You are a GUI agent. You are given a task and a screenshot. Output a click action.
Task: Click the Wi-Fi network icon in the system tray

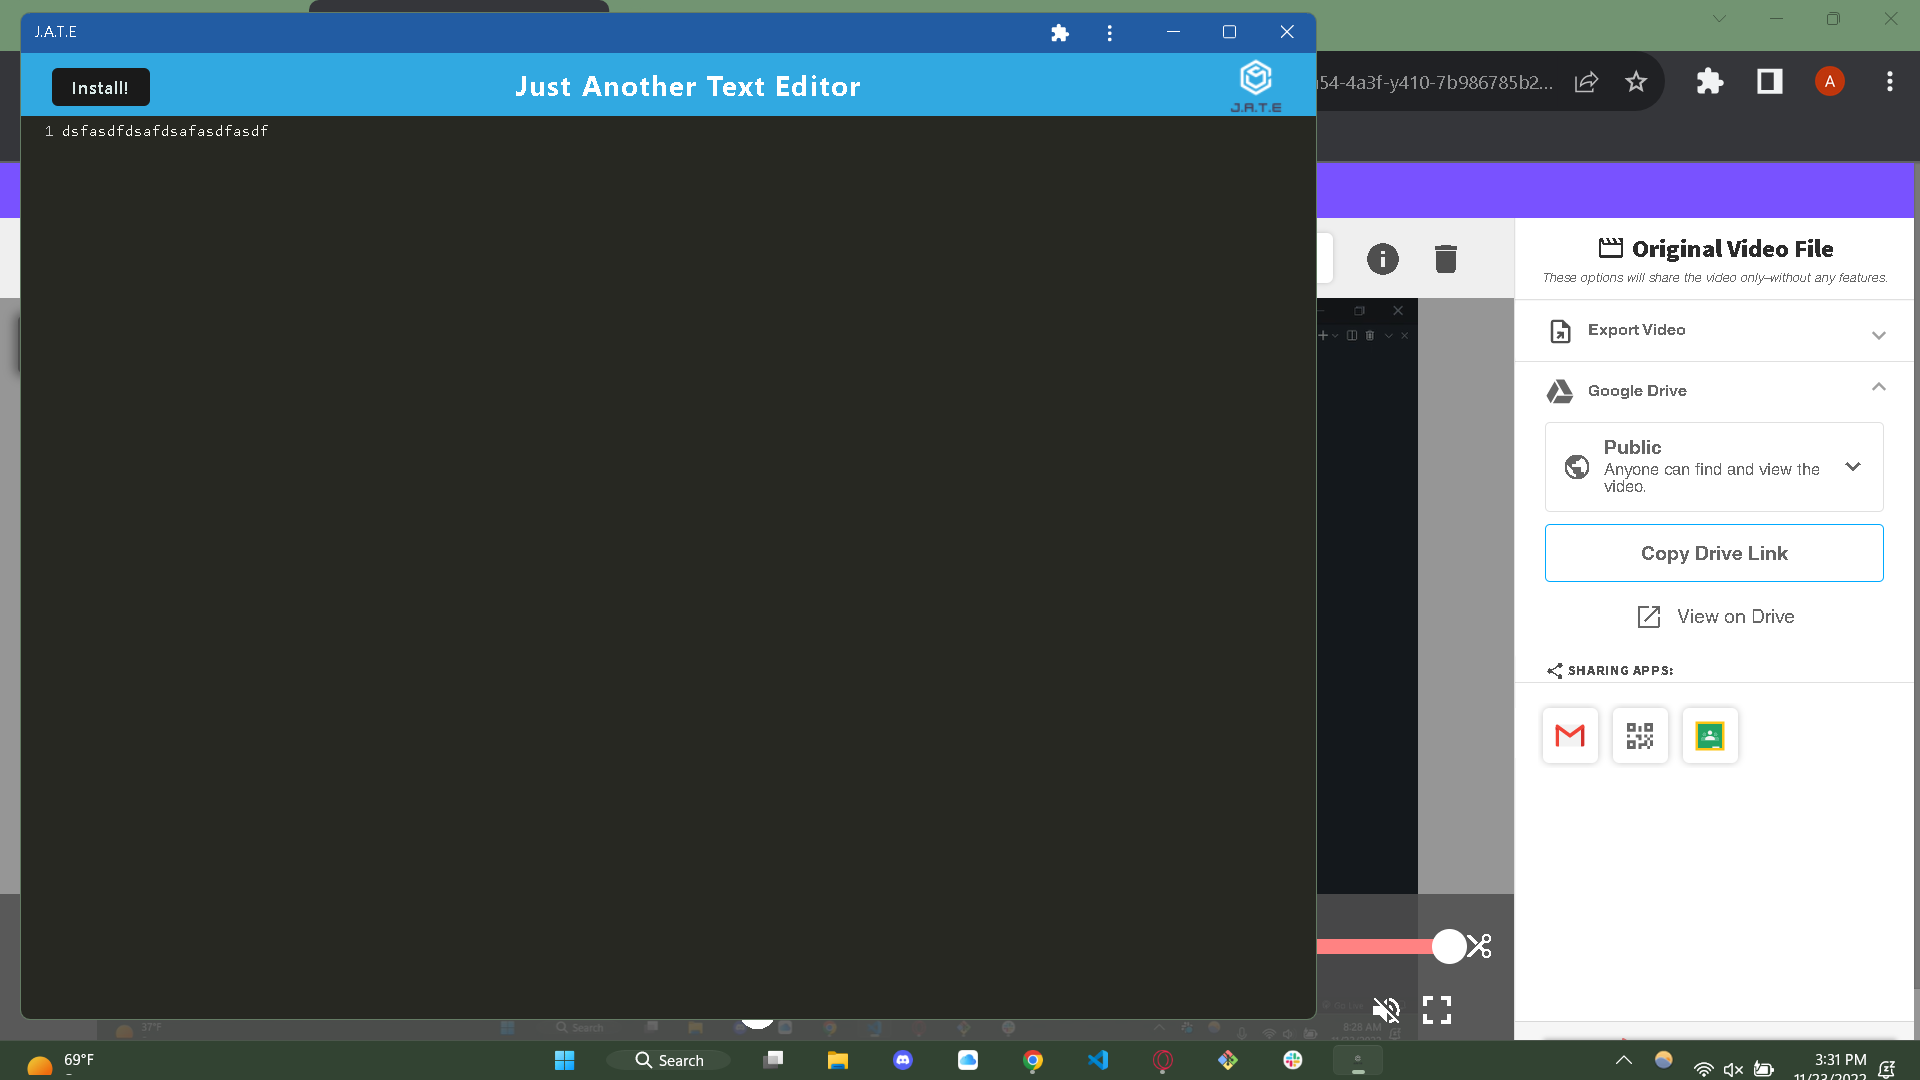[x=1703, y=1069]
